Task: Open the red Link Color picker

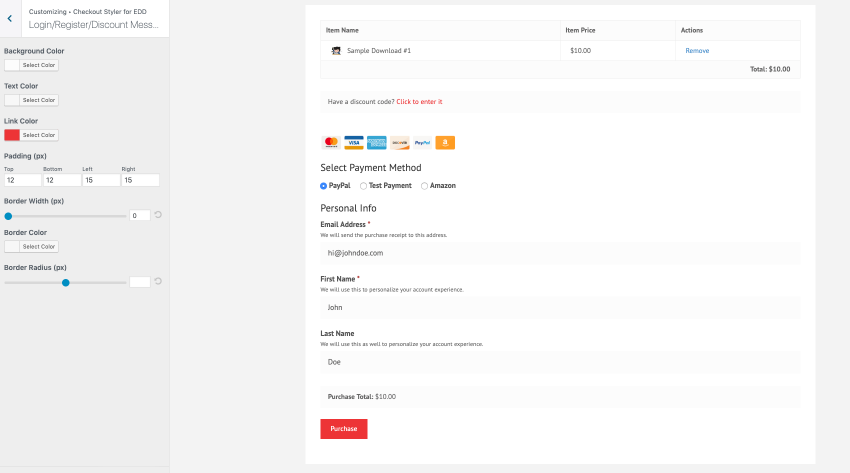Action: [x=31, y=135]
